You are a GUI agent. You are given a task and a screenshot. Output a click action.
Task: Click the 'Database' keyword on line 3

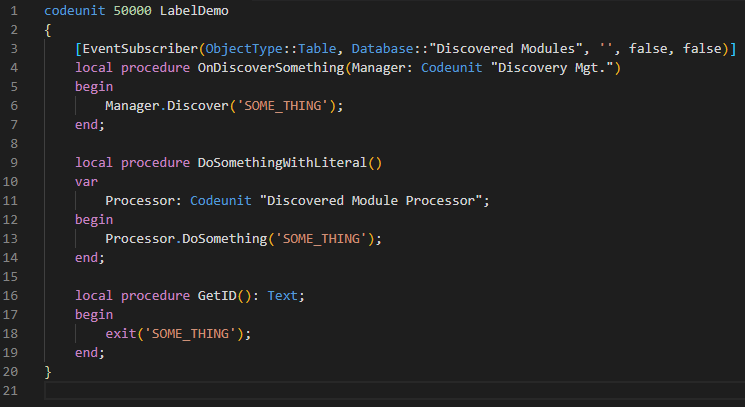point(382,48)
